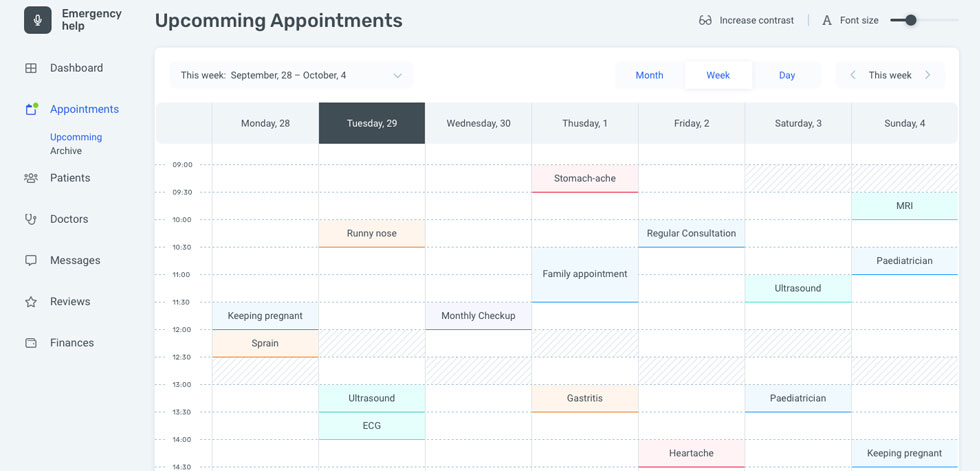Click the letter A font size icon
Viewport: 980px width, 471px height.
pos(827,21)
